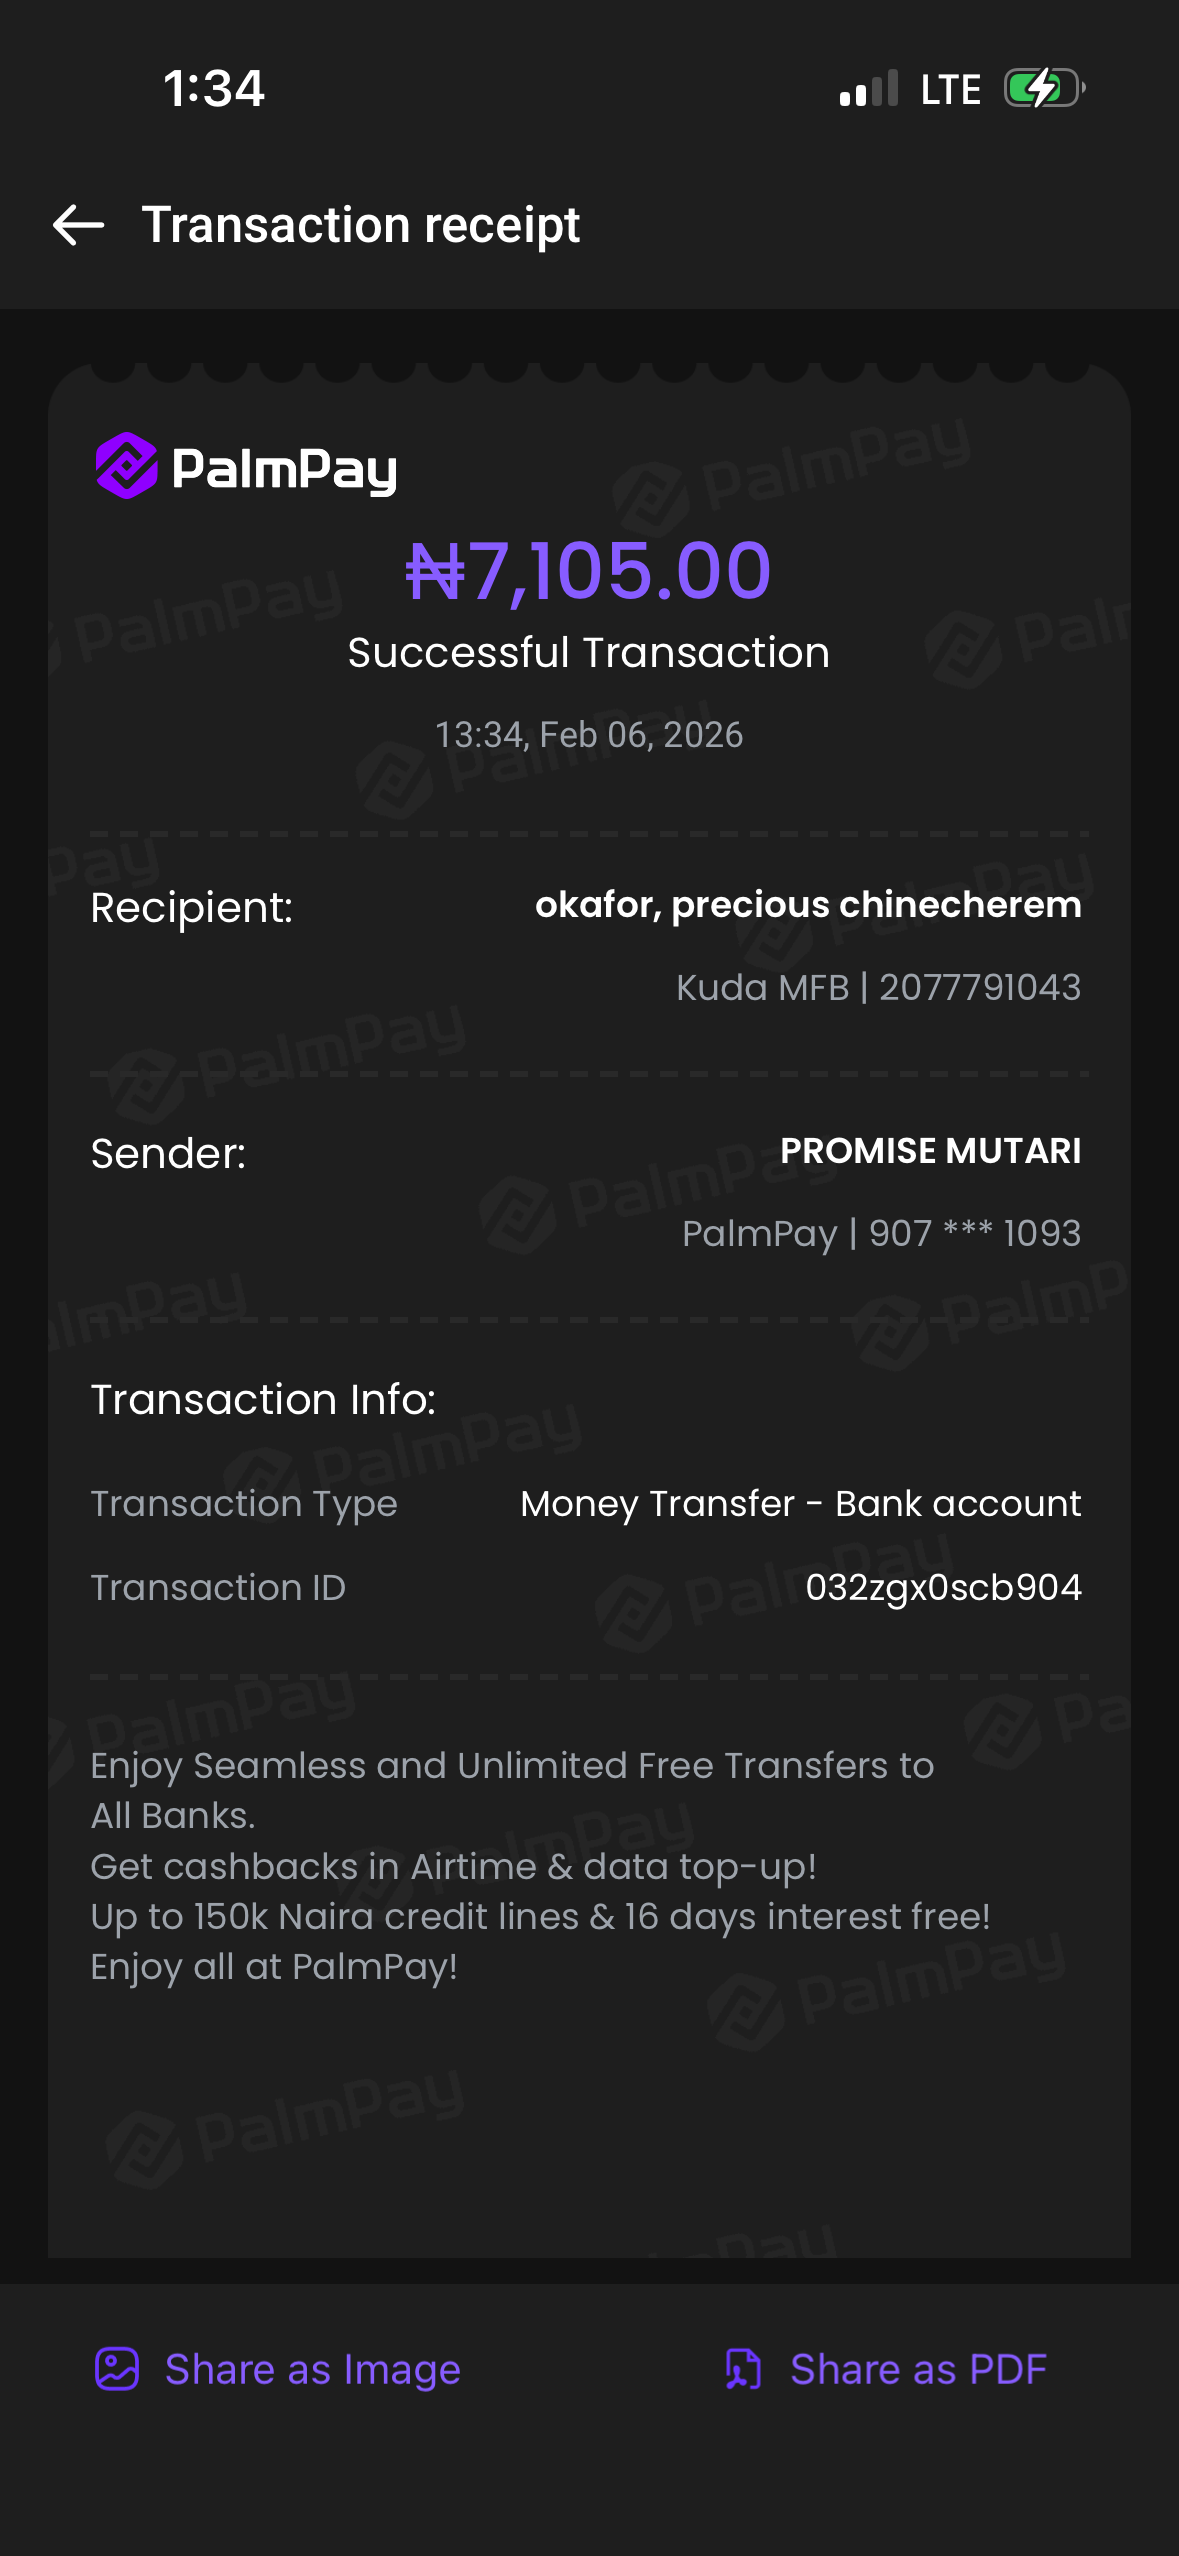Tap sender name PROMISE MUTARI
The height and width of the screenshot is (2556, 1179).
pos(930,1151)
